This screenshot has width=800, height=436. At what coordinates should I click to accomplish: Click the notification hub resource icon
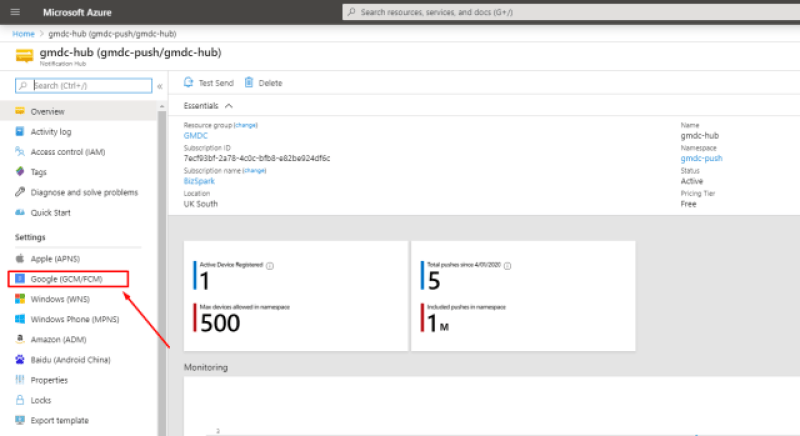(24, 56)
